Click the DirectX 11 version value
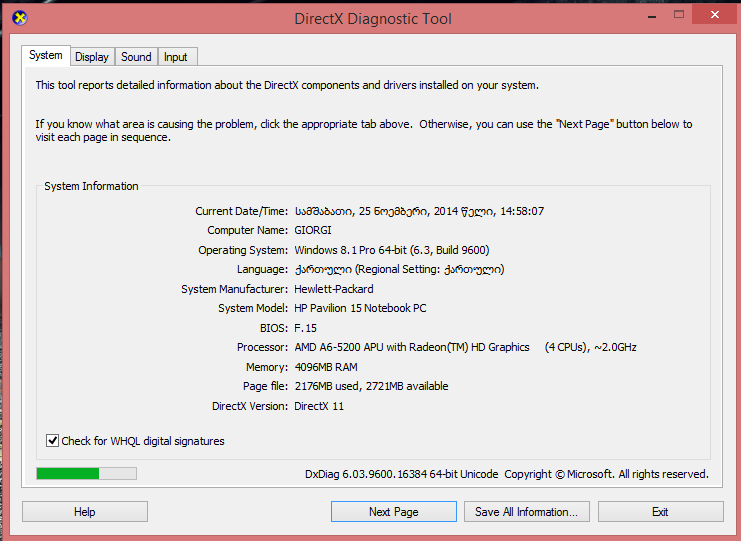741x541 pixels. pos(319,406)
